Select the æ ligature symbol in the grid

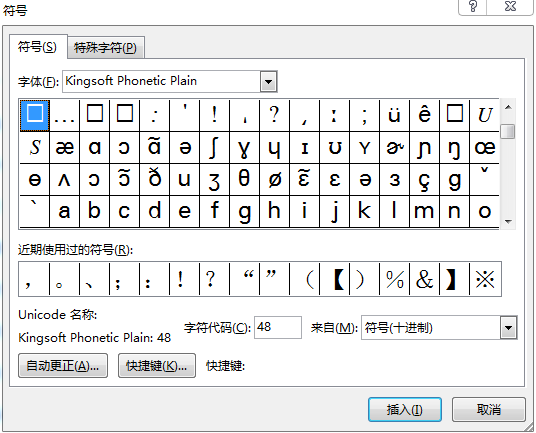(x=65, y=148)
